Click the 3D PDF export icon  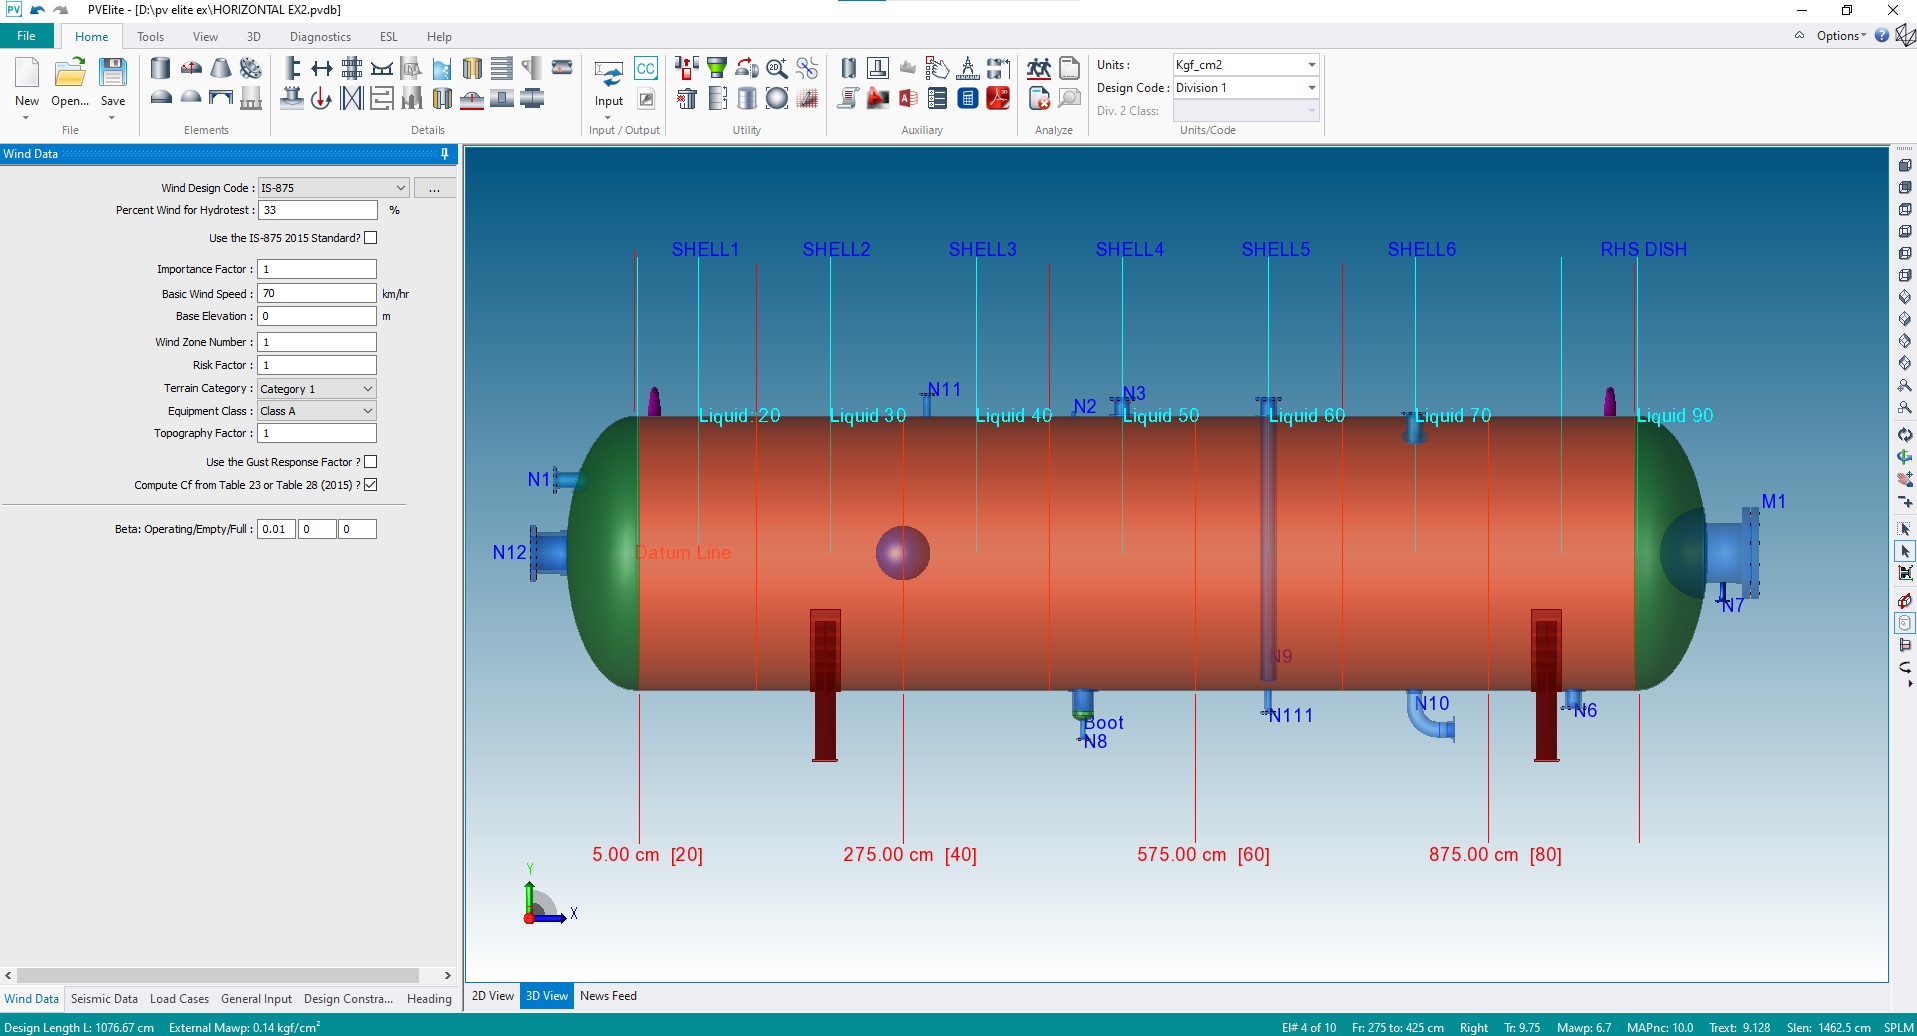(998, 98)
